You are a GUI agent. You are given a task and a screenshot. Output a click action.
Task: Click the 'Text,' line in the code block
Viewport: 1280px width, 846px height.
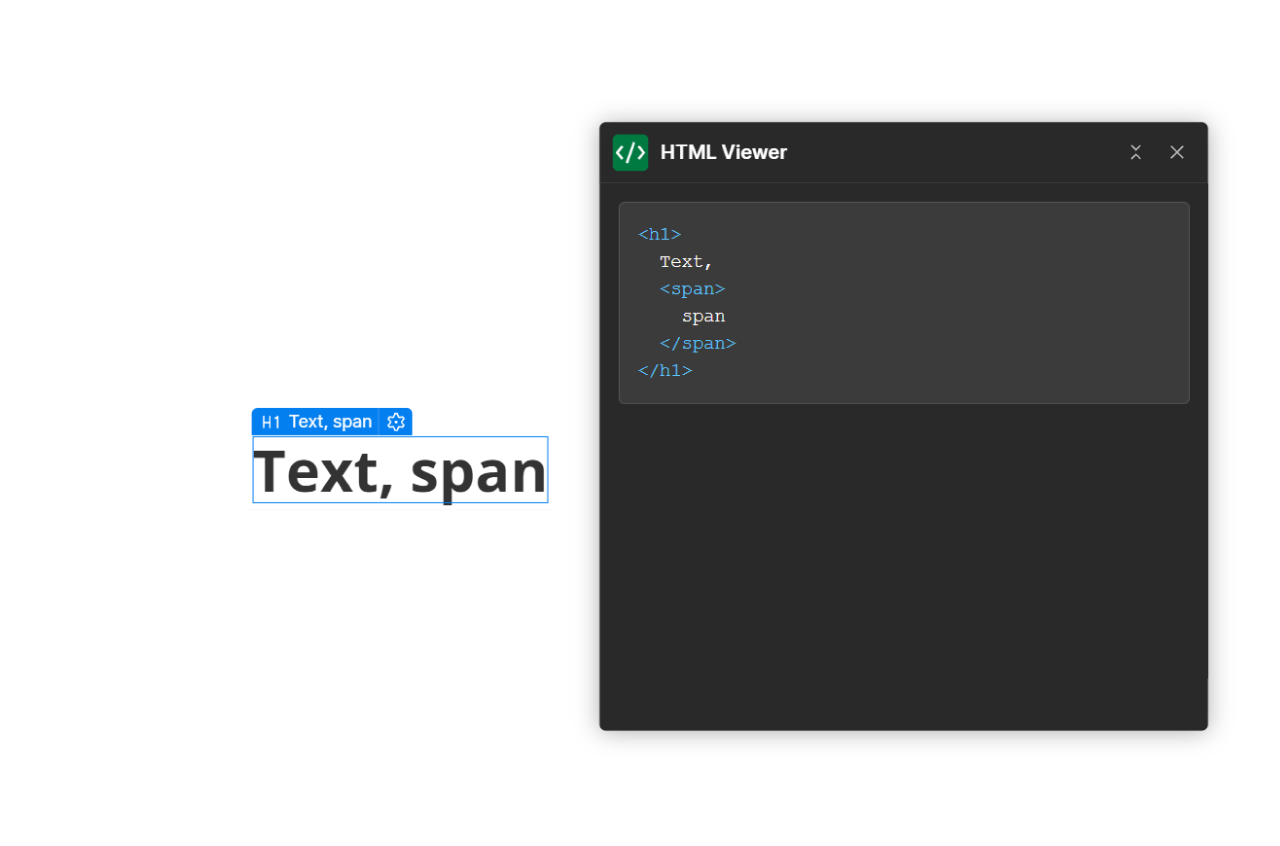(685, 261)
